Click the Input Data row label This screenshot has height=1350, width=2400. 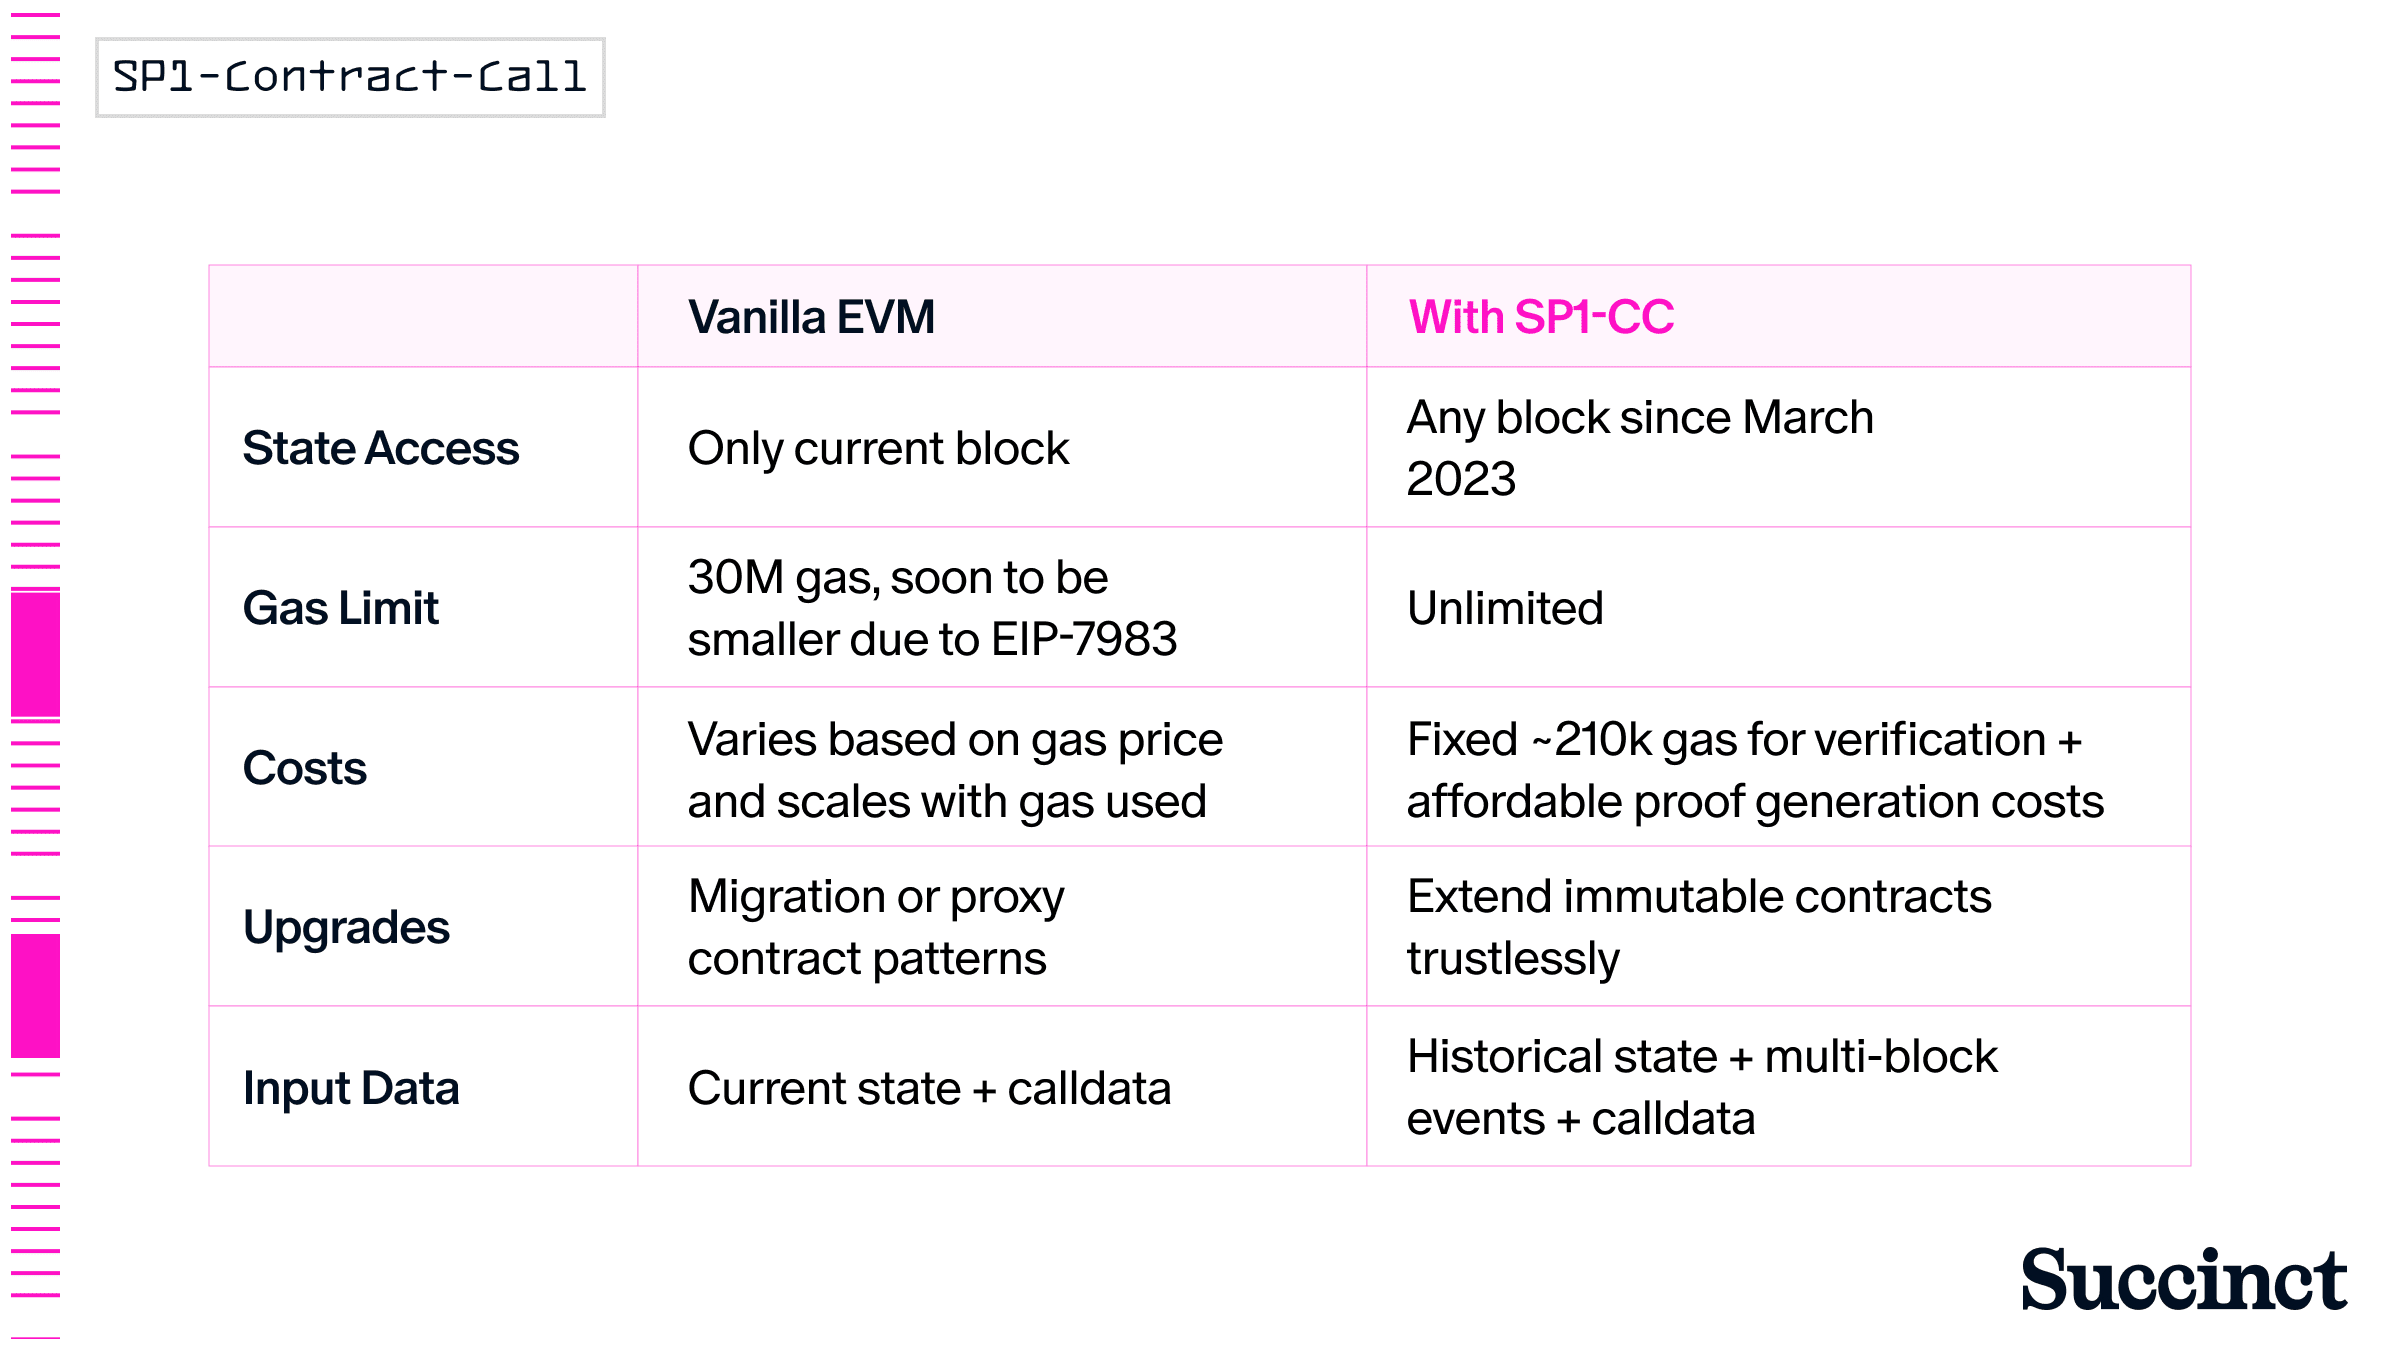coord(351,1087)
